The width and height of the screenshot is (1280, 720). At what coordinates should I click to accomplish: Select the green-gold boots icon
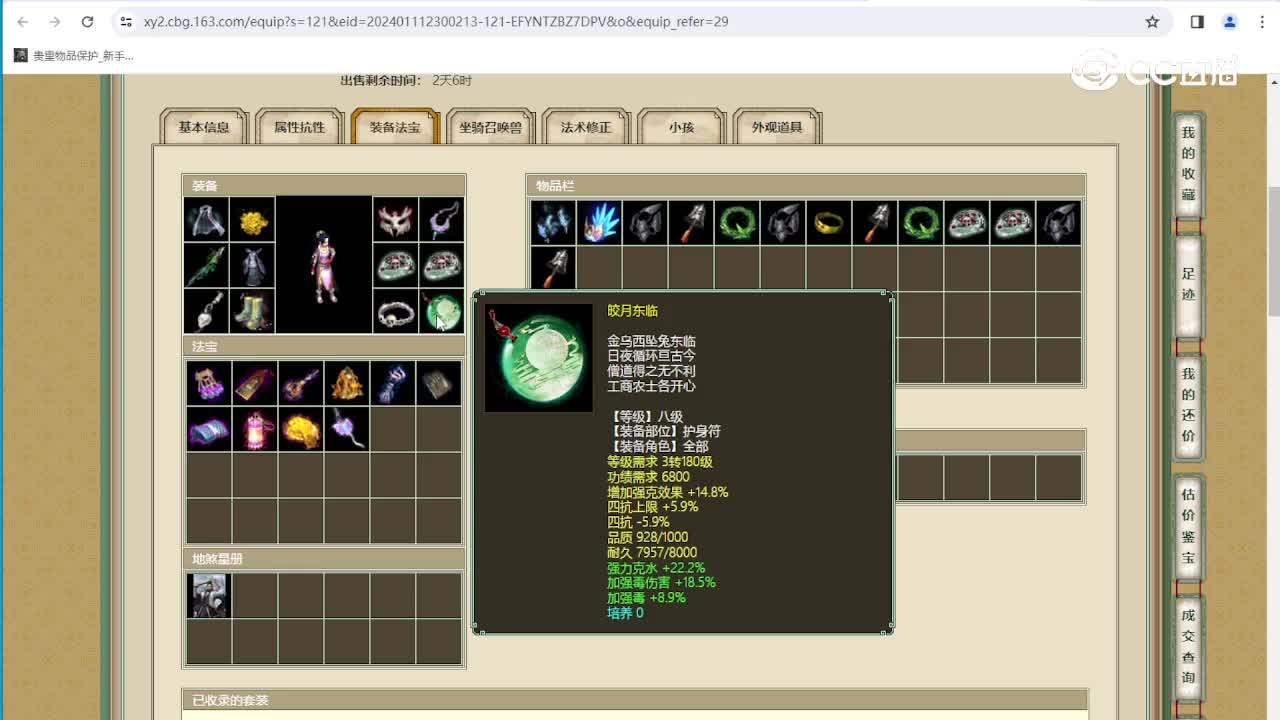252,311
